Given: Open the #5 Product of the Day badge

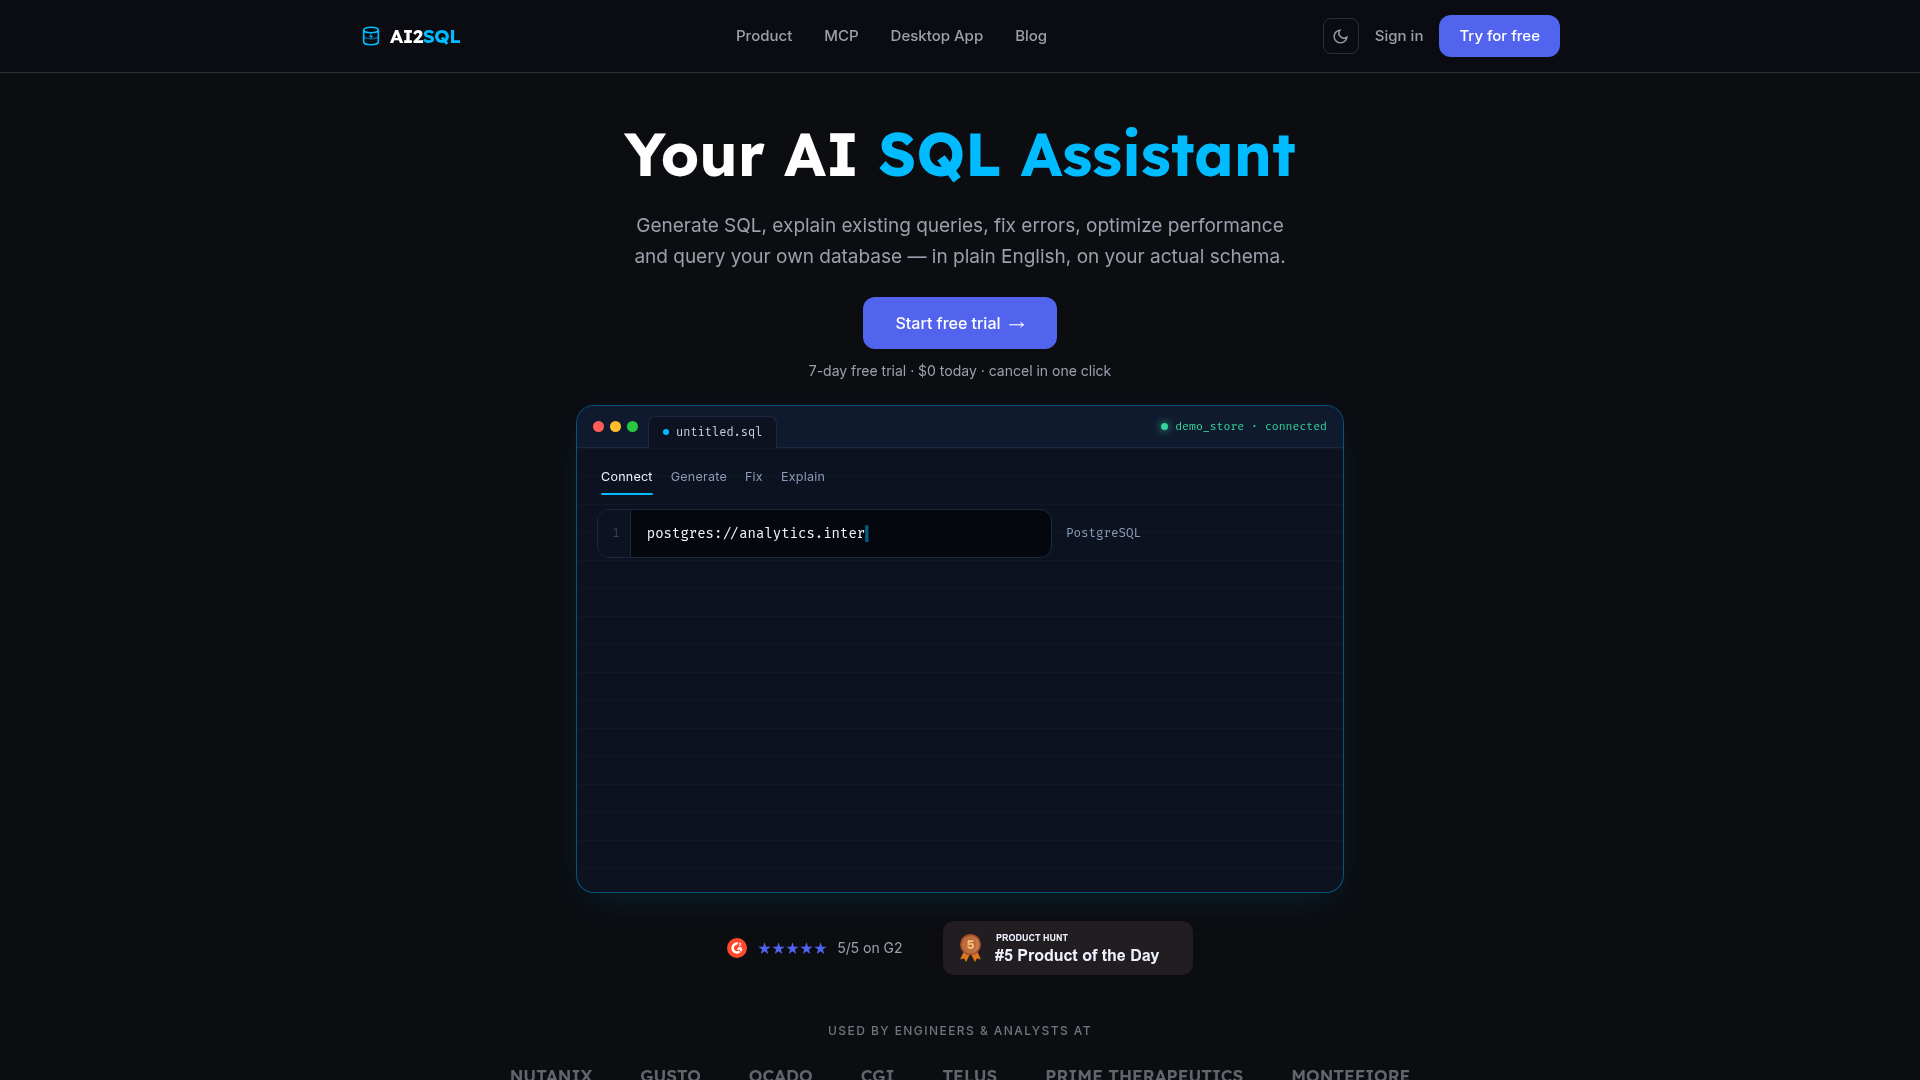Looking at the screenshot, I should coord(1068,948).
